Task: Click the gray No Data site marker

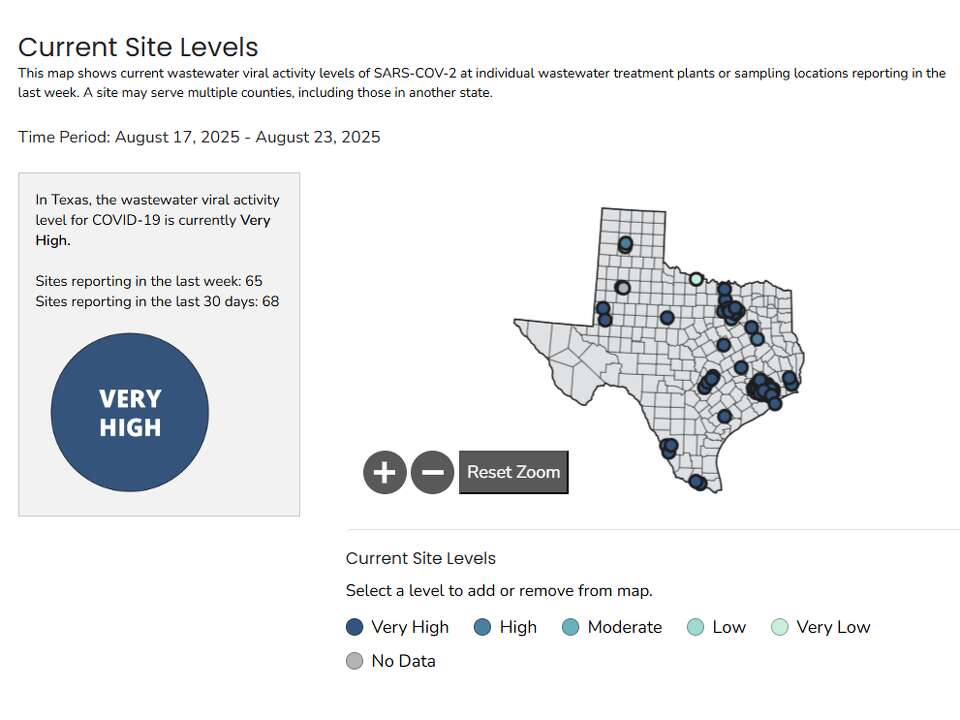Action: coord(623,288)
